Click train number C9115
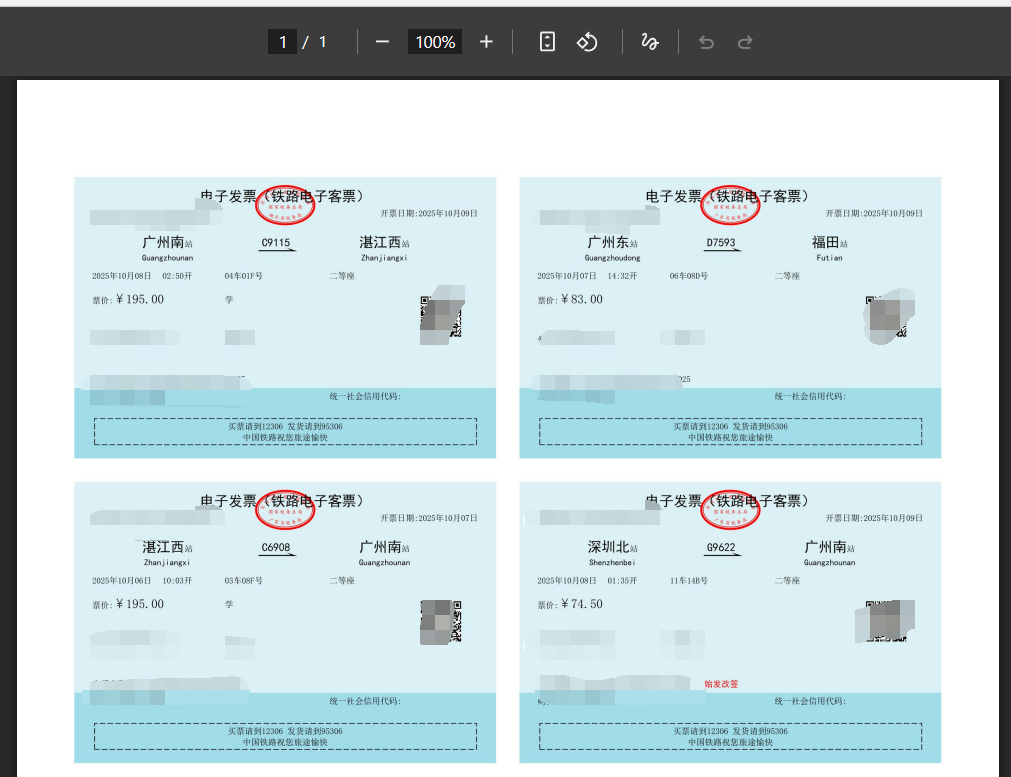This screenshot has height=777, width=1011. [x=275, y=243]
